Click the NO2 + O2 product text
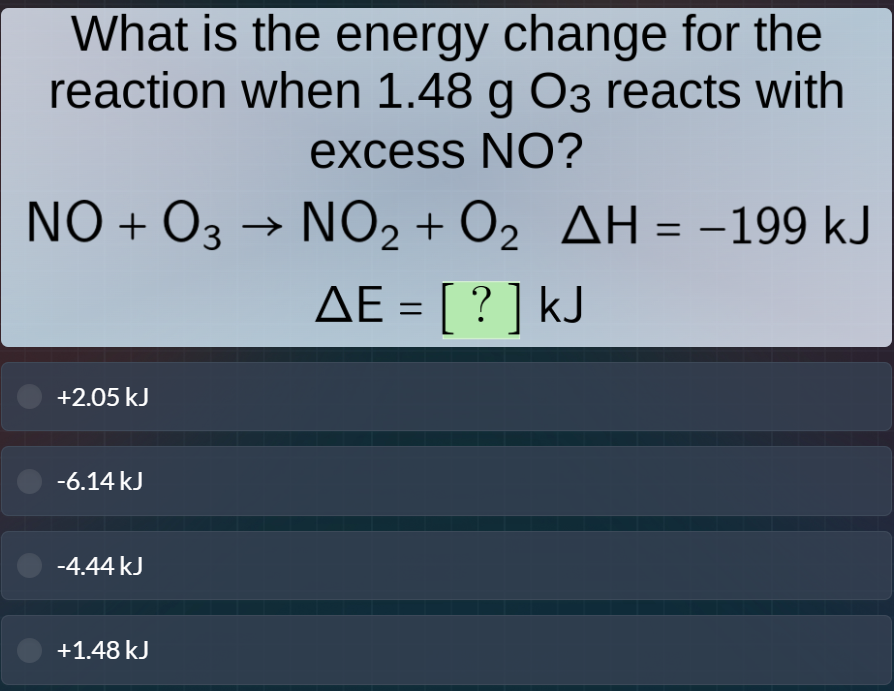The image size is (894, 691). 410,227
